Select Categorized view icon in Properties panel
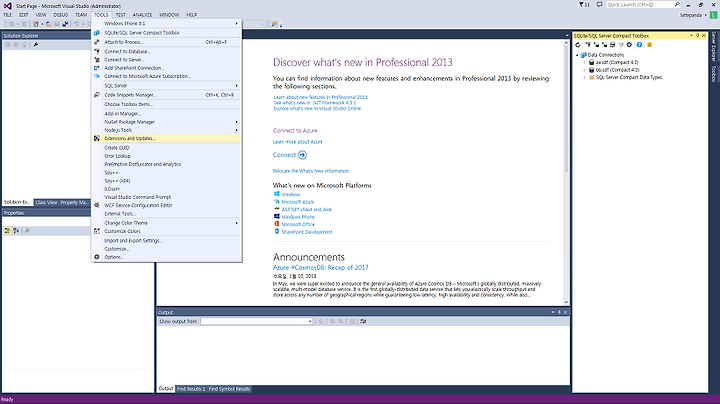Image resolution: width=720 pixels, height=404 pixels. 7,230
